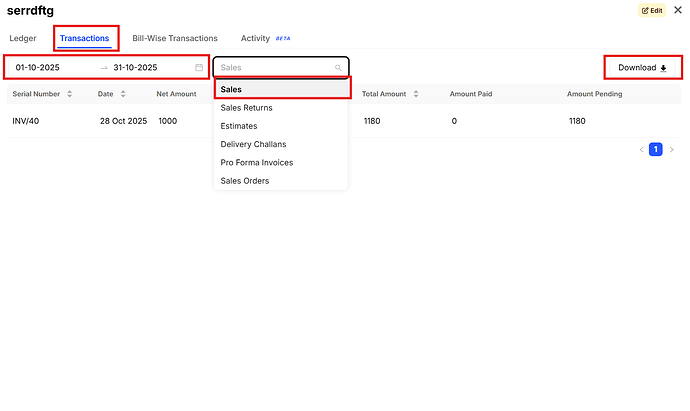Go to next page arrow
Viewport: 690px width, 411px height.
tap(672, 150)
